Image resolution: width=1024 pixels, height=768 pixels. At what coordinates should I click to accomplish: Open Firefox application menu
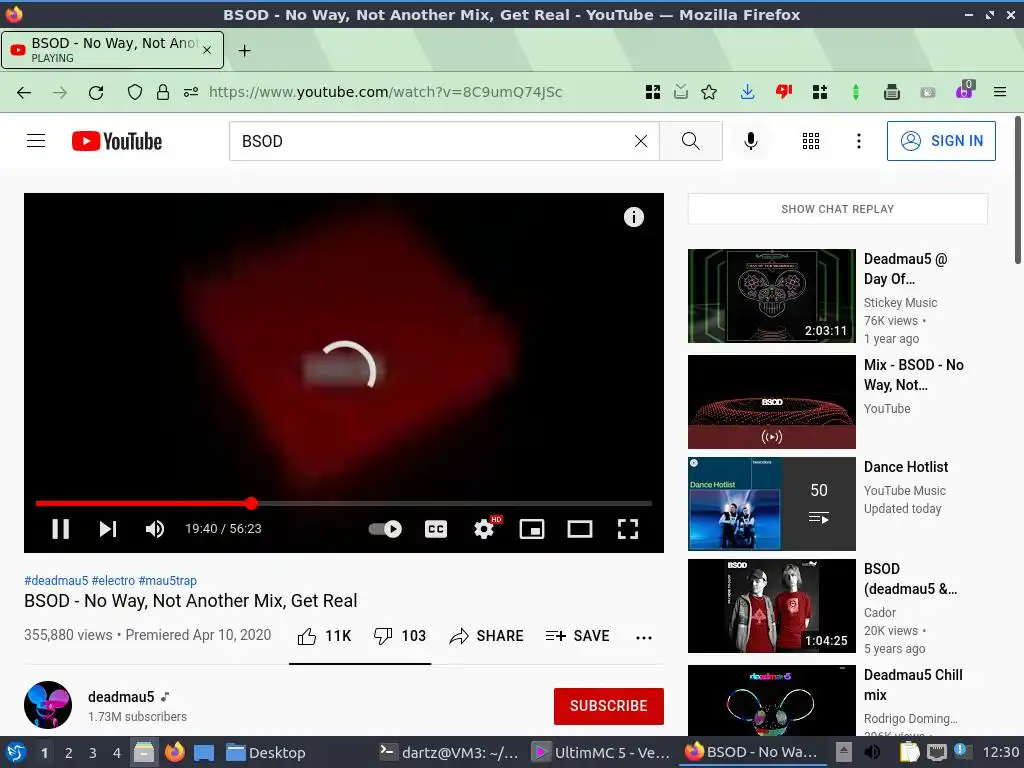tap(999, 92)
